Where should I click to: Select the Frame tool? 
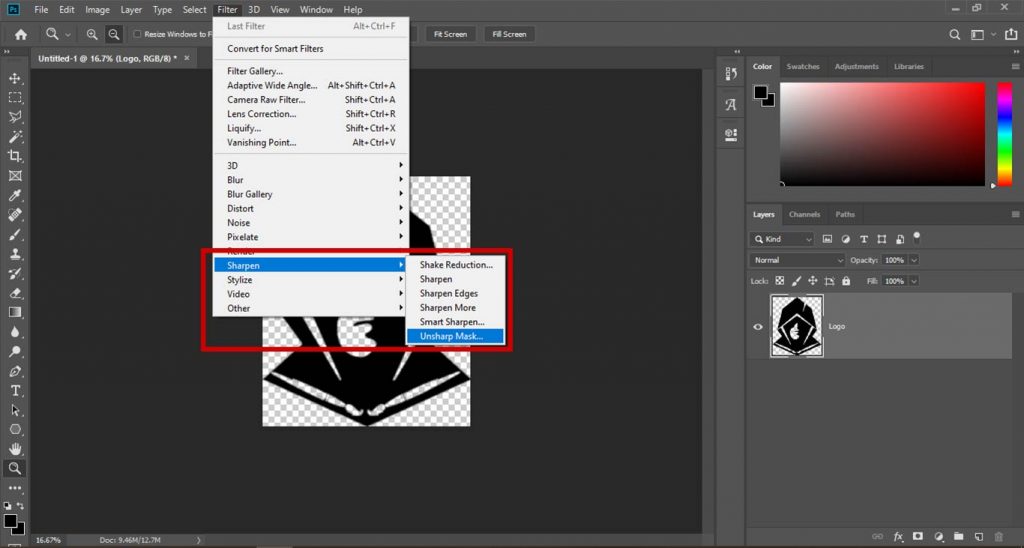click(x=14, y=176)
